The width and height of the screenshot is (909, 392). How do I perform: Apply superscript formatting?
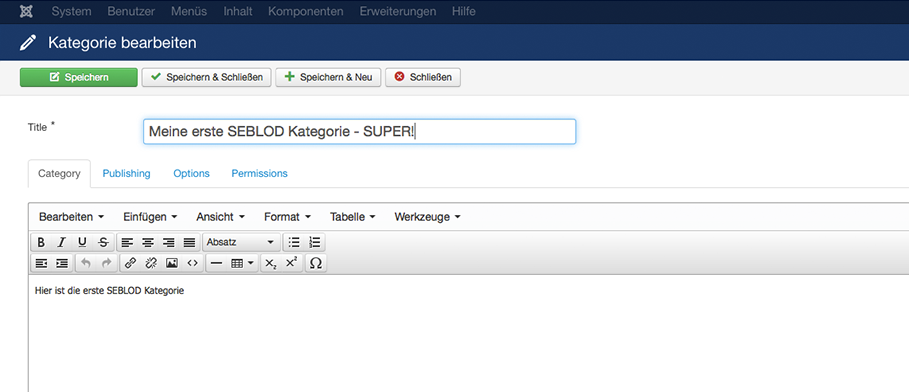point(292,263)
